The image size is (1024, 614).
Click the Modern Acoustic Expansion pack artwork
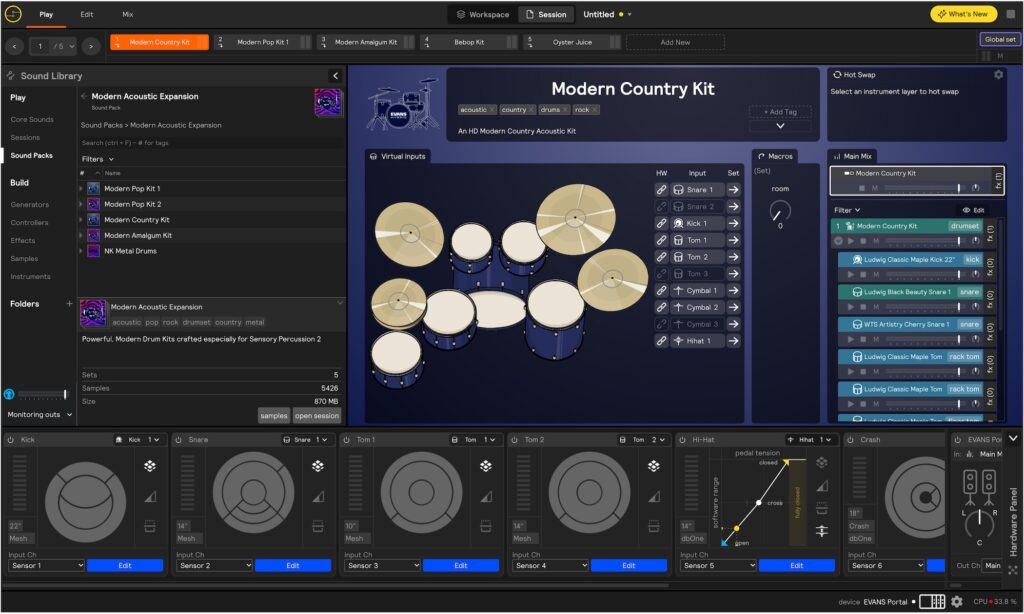tap(328, 103)
